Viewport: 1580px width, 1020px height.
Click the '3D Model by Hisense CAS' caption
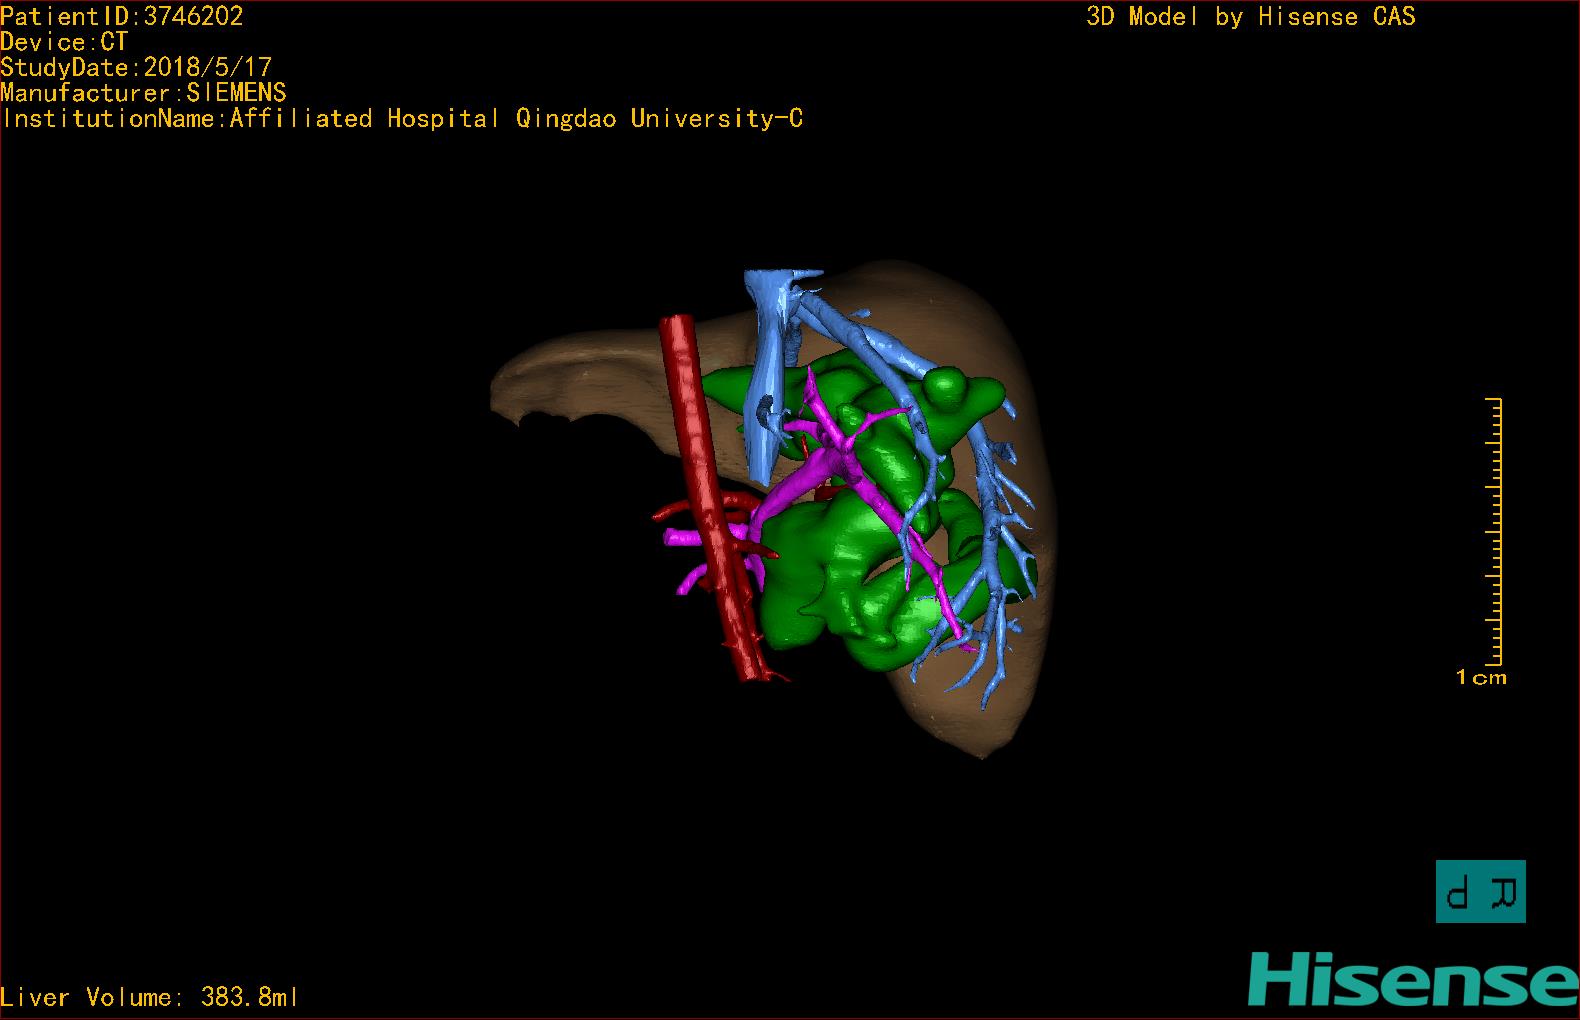1251,16
